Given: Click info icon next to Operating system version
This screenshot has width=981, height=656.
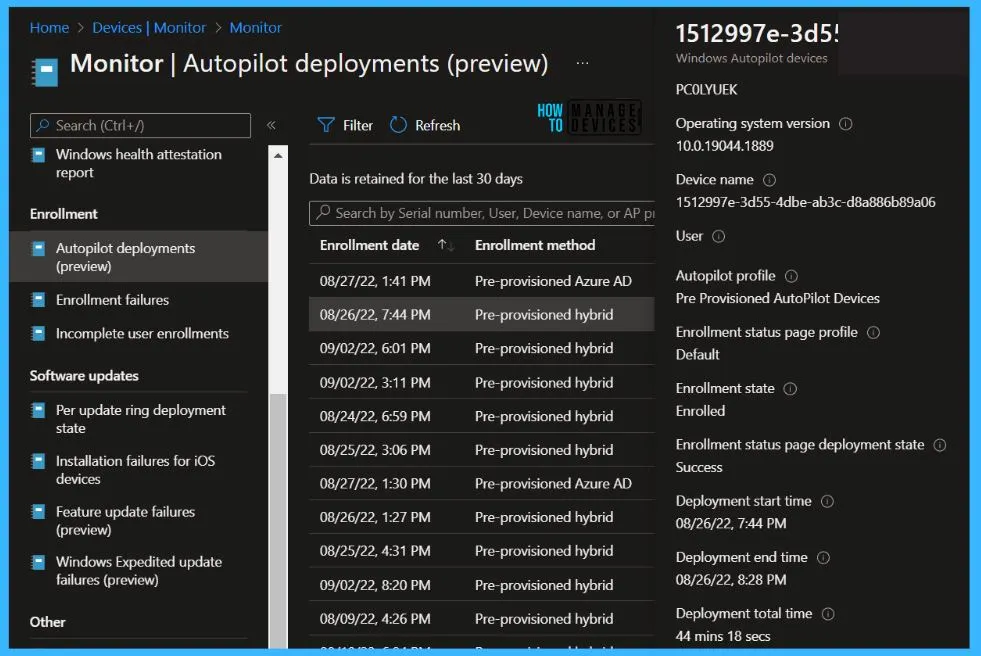Looking at the screenshot, I should coord(845,124).
